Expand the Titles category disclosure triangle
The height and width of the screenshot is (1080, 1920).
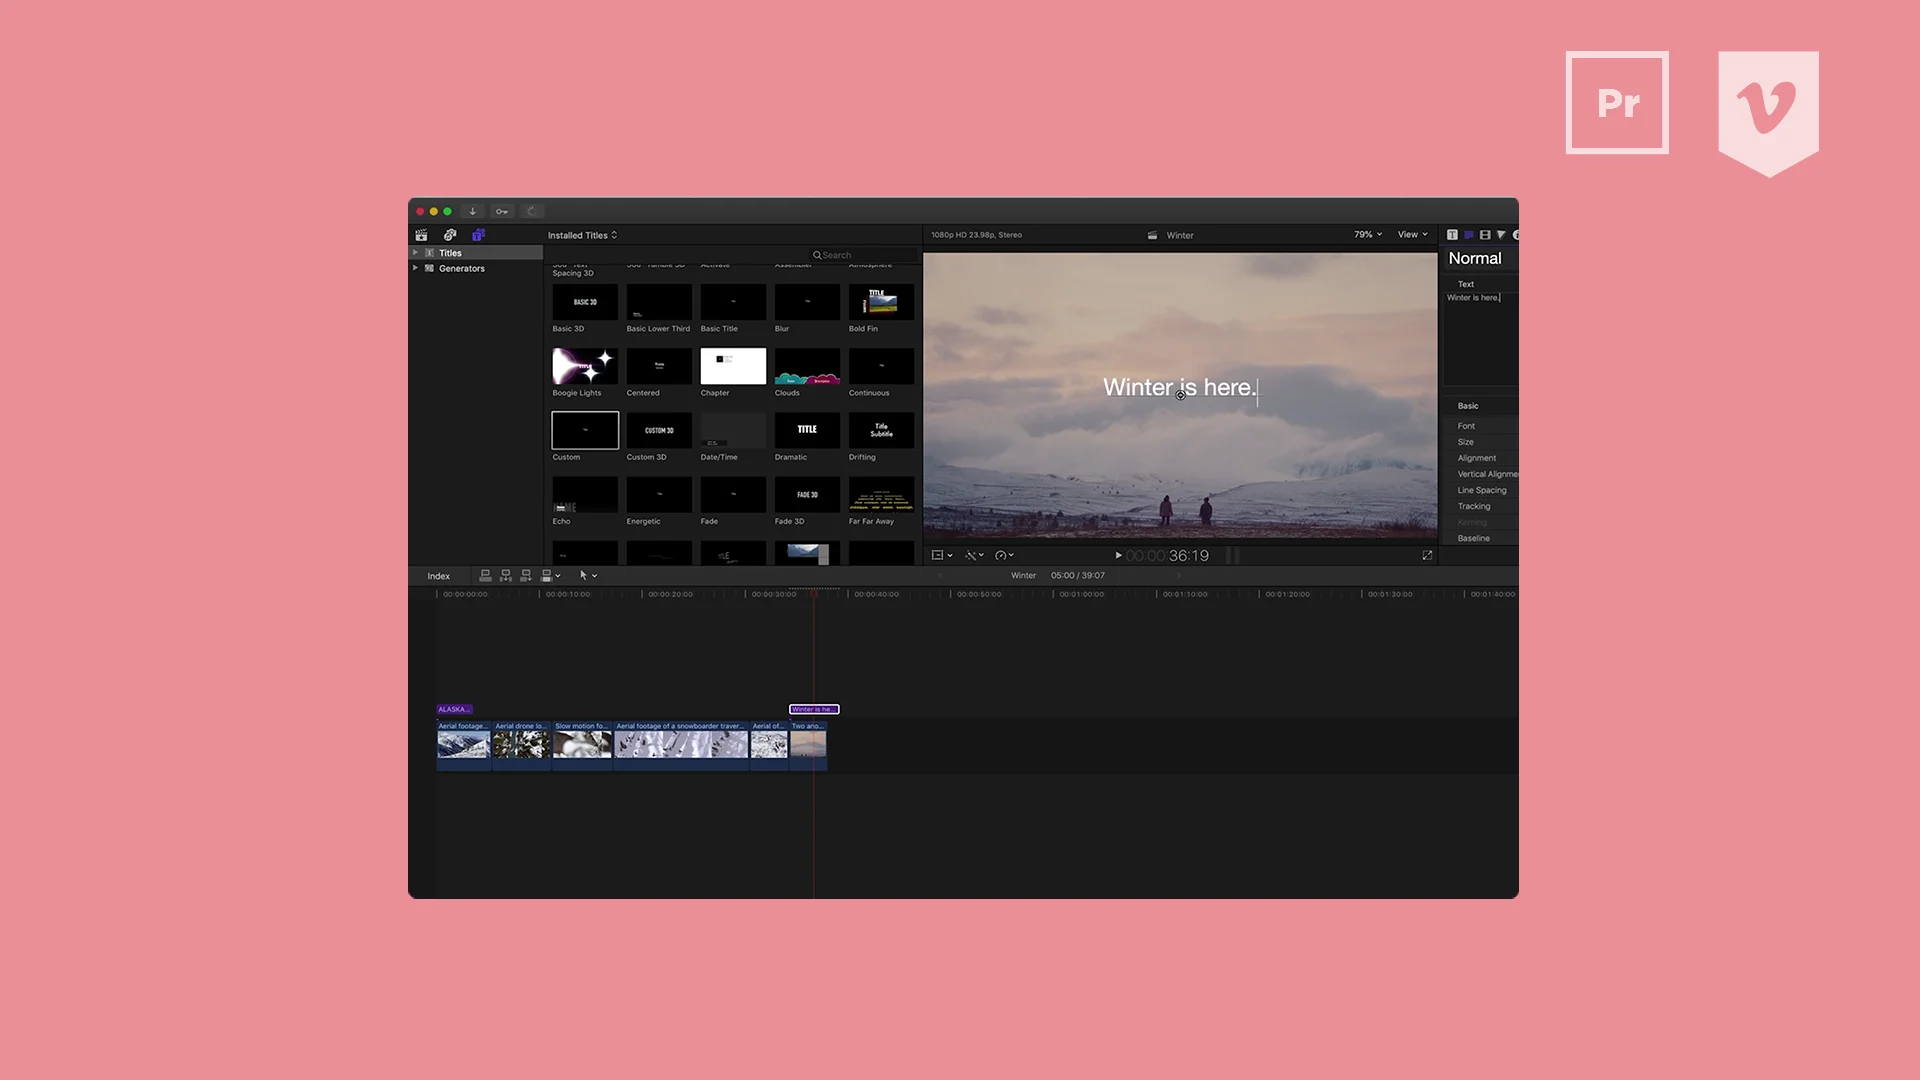click(416, 253)
